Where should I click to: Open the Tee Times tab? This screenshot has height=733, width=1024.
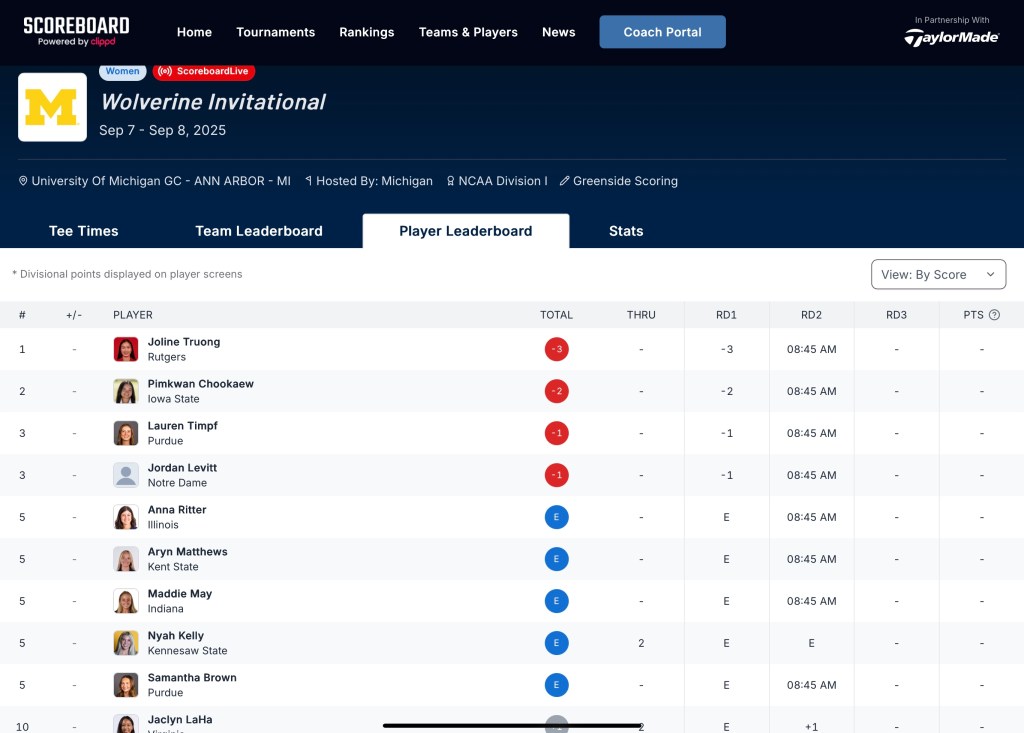(x=84, y=231)
